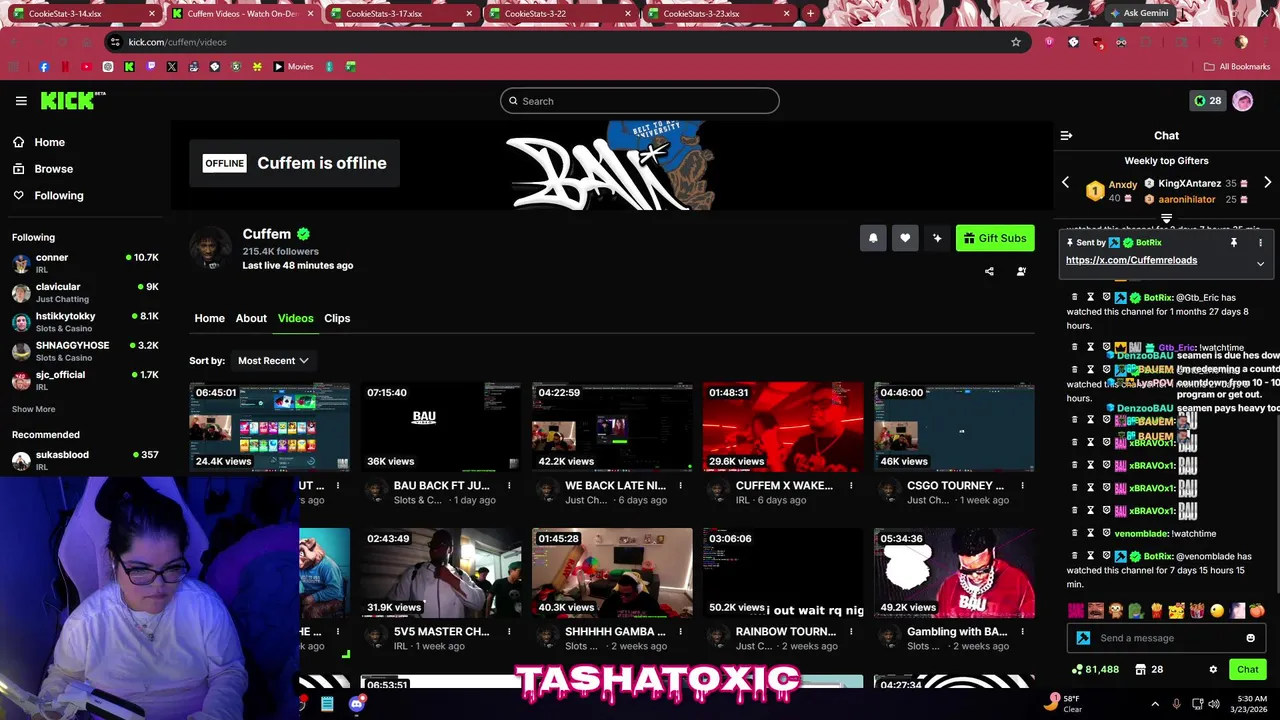Open options for CUFFEM X WAKE... video
This screenshot has width=1280, height=720.
851,486
